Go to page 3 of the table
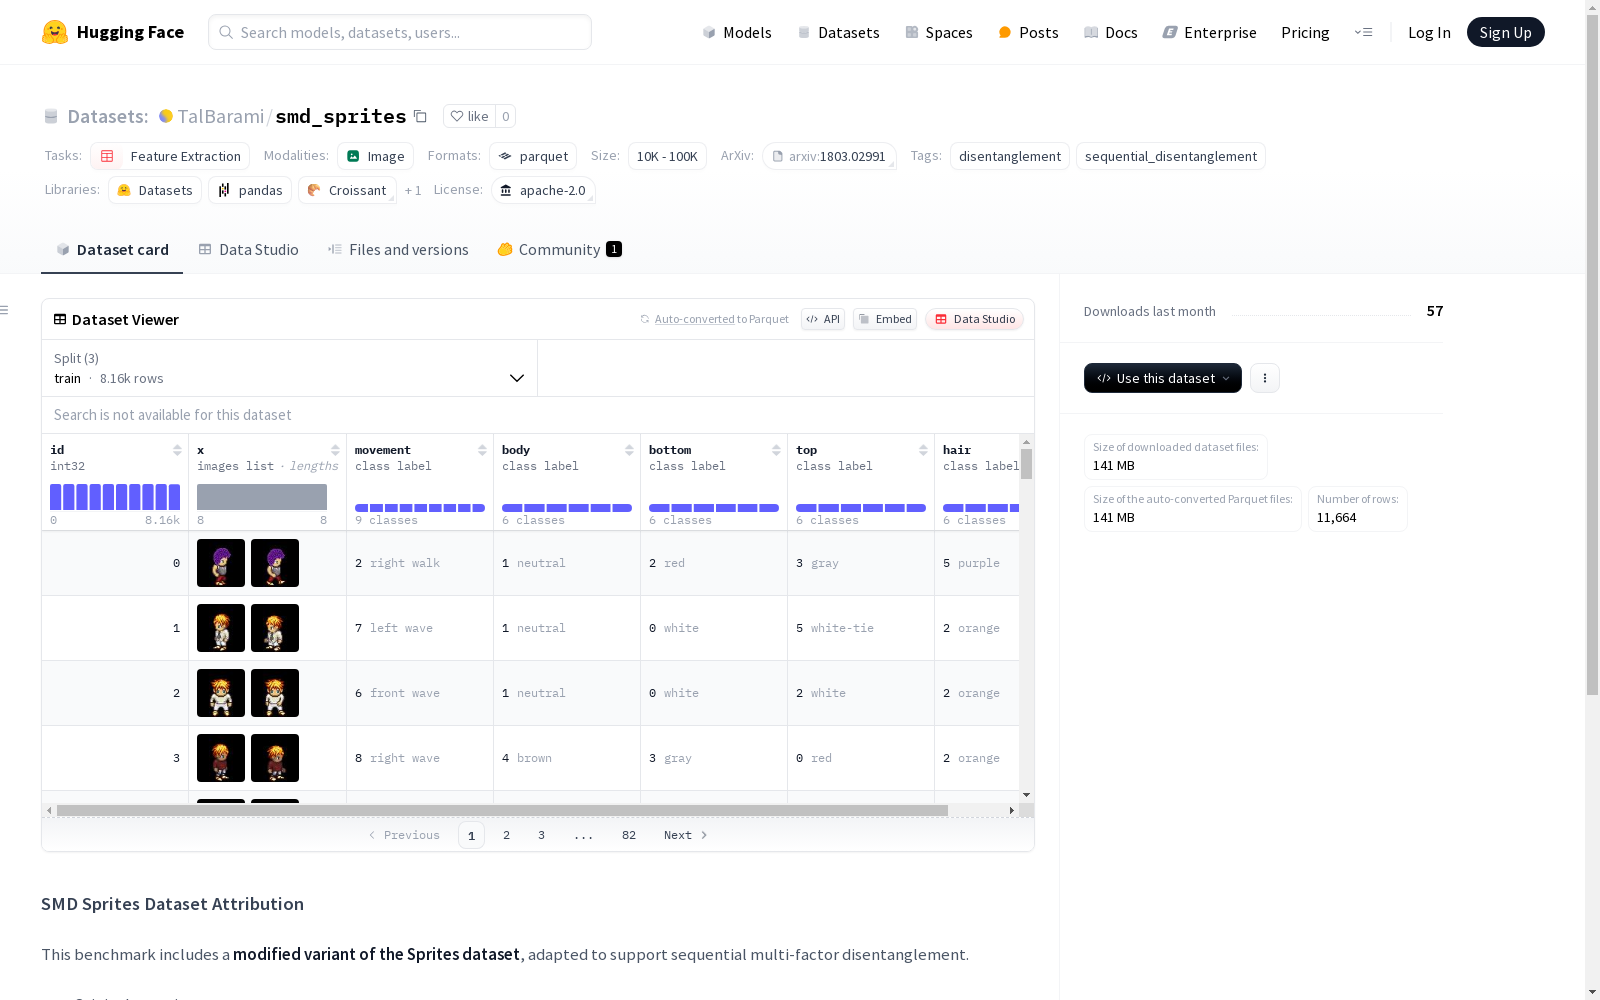The width and height of the screenshot is (1600, 1000). point(542,835)
